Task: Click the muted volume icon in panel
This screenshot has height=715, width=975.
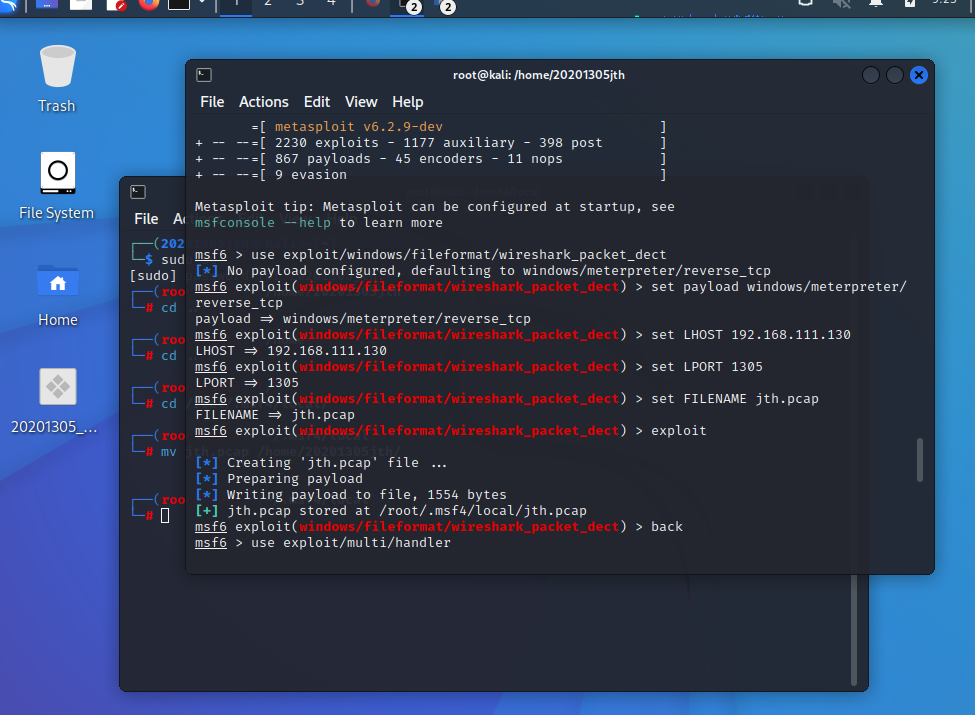Action: (841, 4)
